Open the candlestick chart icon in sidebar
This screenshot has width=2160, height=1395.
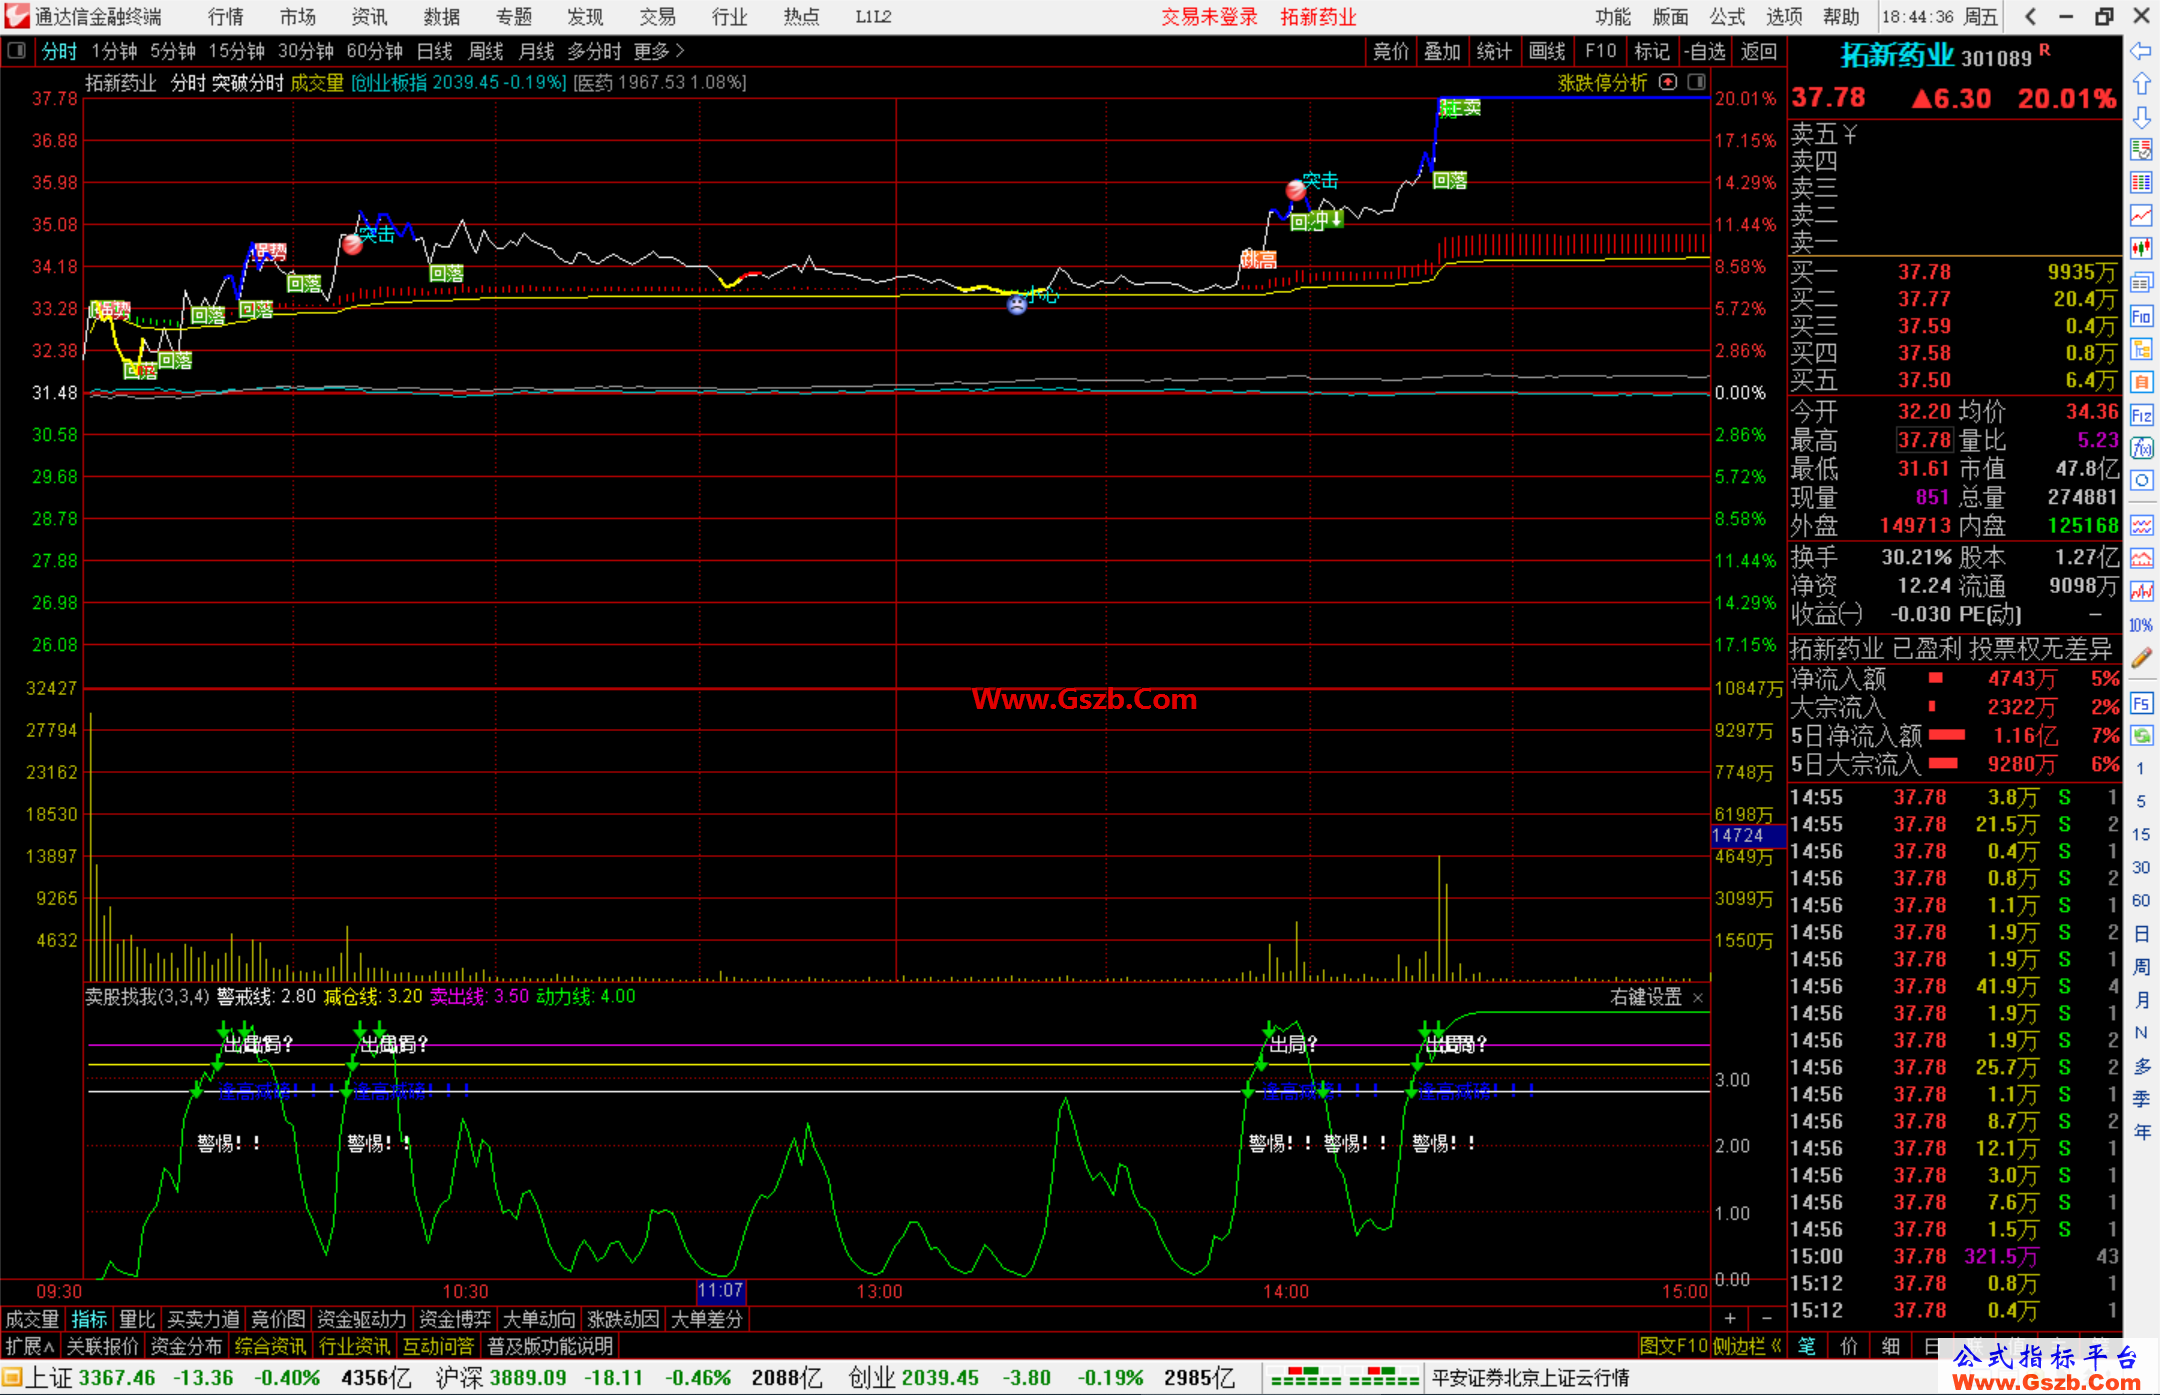click(2141, 249)
